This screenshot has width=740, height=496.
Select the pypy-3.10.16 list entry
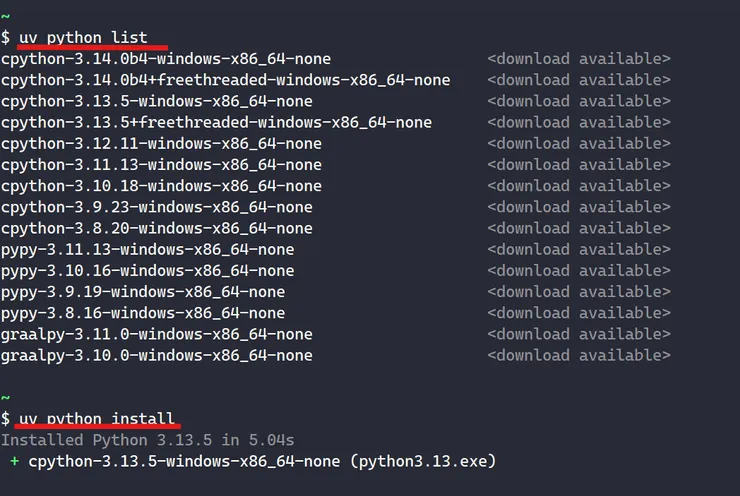(x=148, y=271)
